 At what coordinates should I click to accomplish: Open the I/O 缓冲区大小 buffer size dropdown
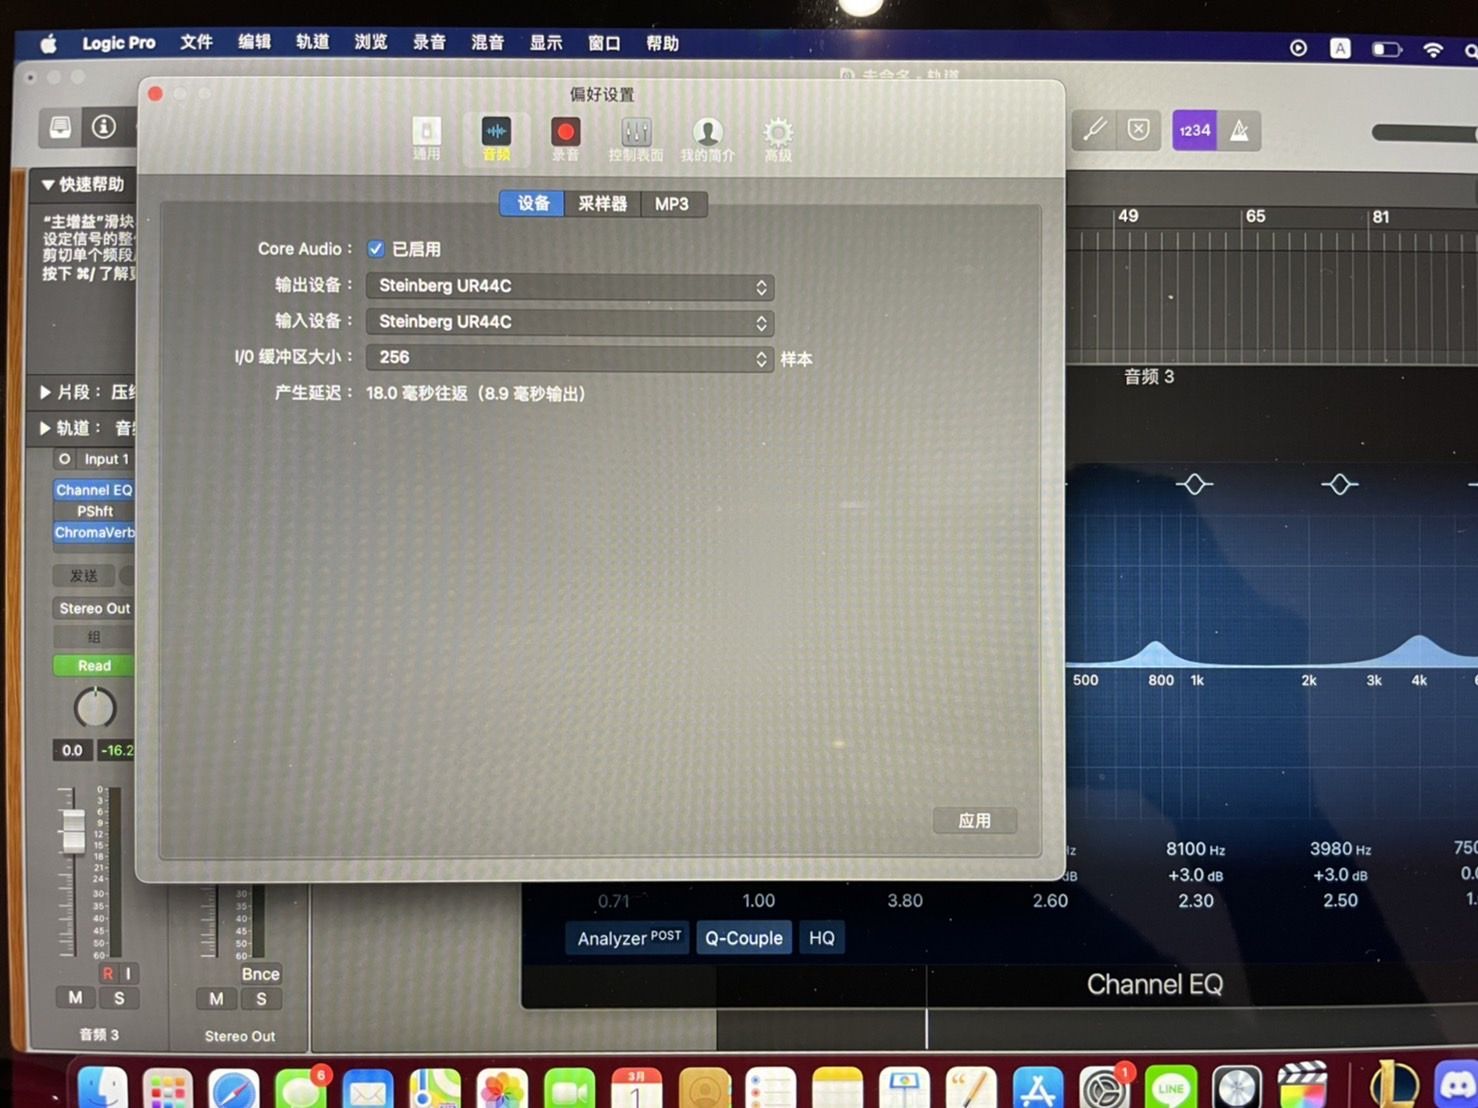pyautogui.click(x=570, y=358)
